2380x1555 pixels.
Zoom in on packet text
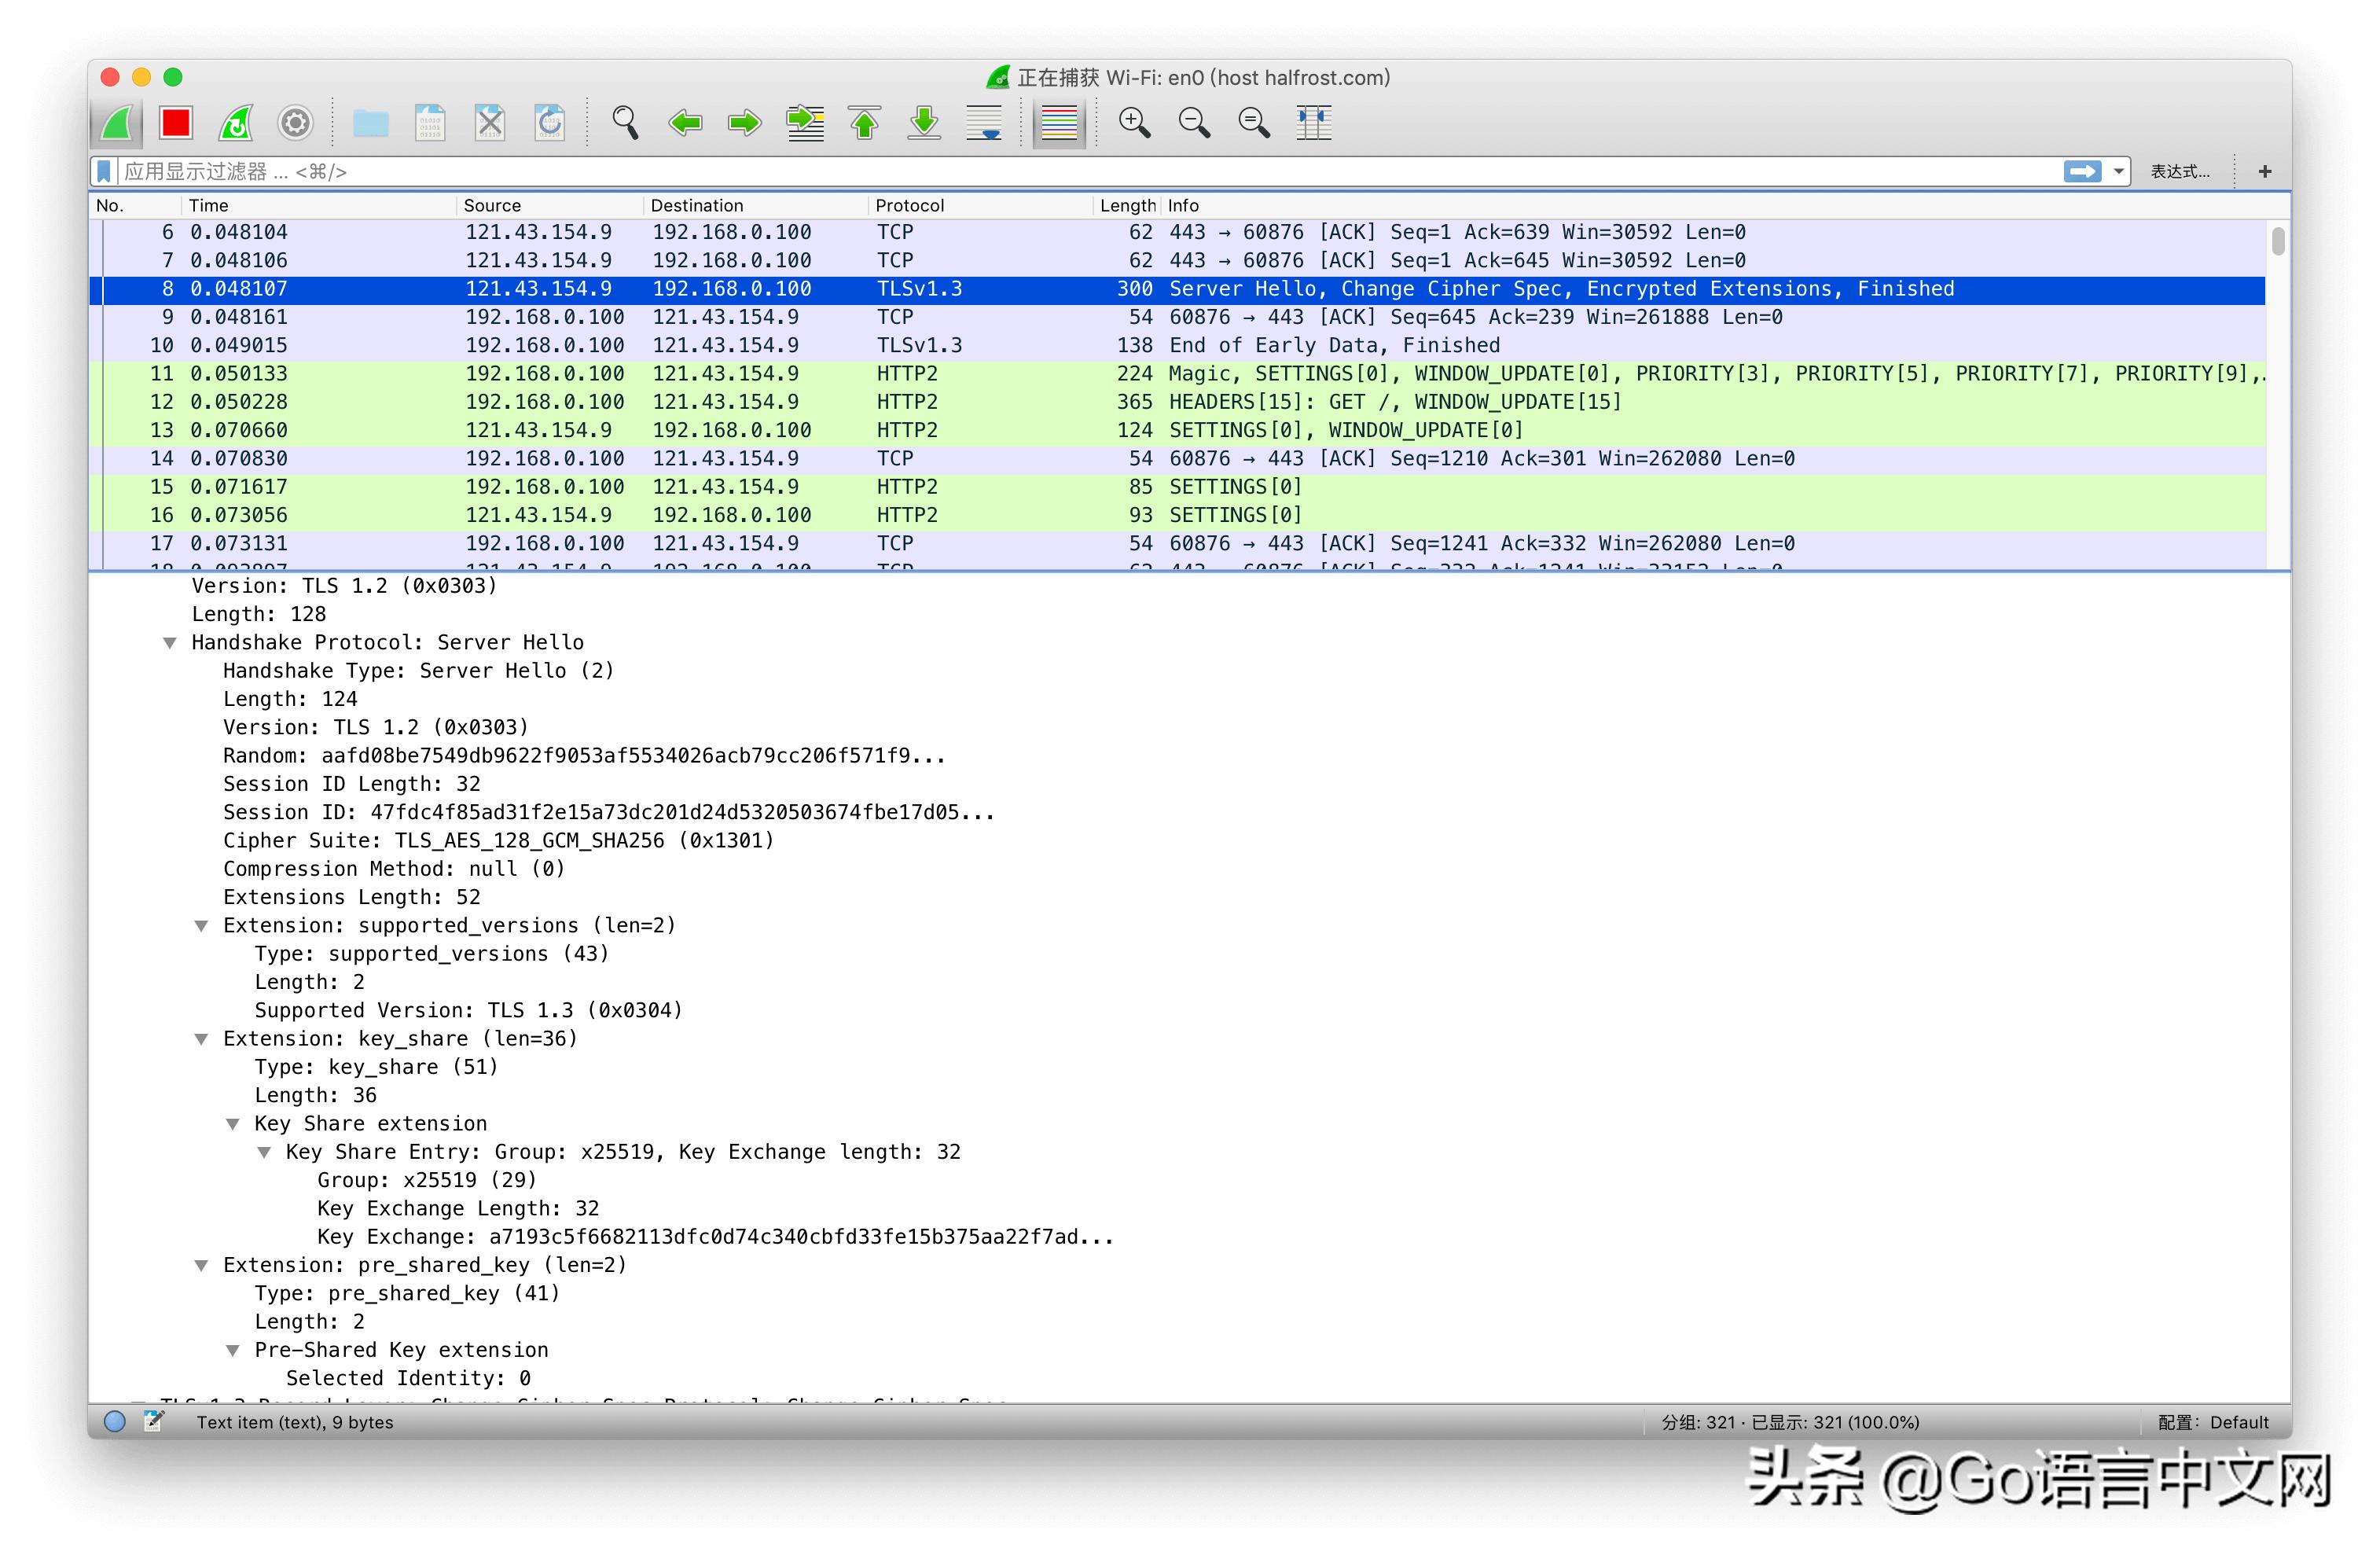[x=1134, y=123]
